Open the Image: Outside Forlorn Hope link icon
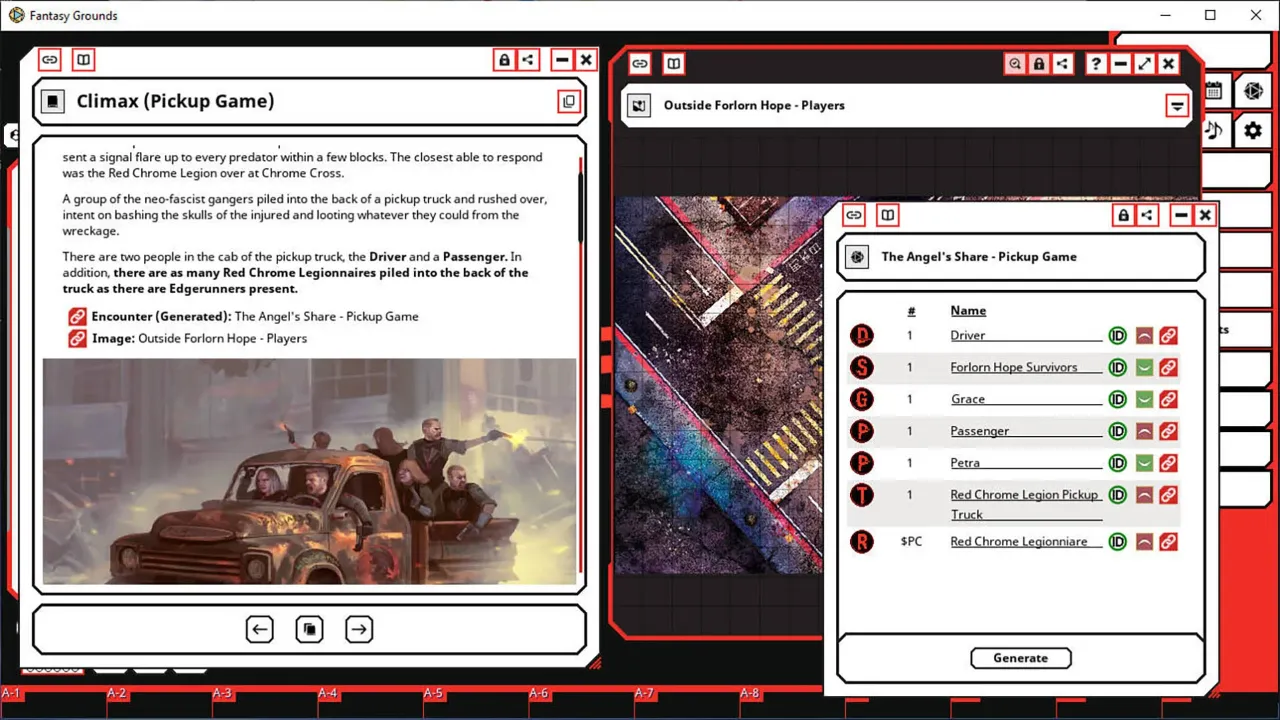 tap(78, 338)
